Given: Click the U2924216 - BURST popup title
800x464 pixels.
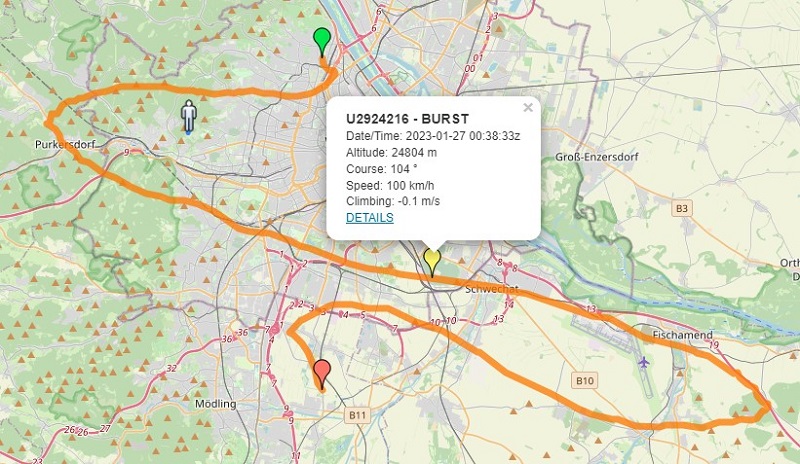Looking at the screenshot, I should [x=407, y=119].
